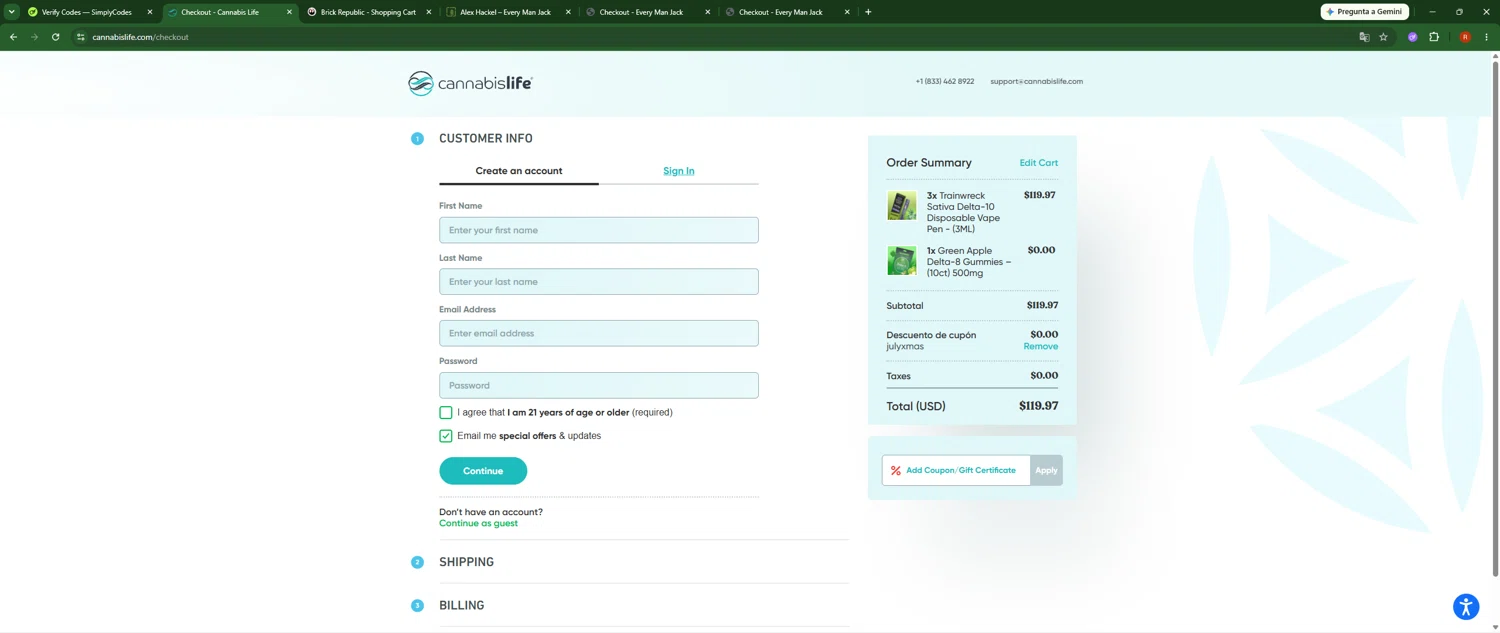This screenshot has height=633, width=1500.
Task: Focus the First Name input field
Action: tap(599, 230)
